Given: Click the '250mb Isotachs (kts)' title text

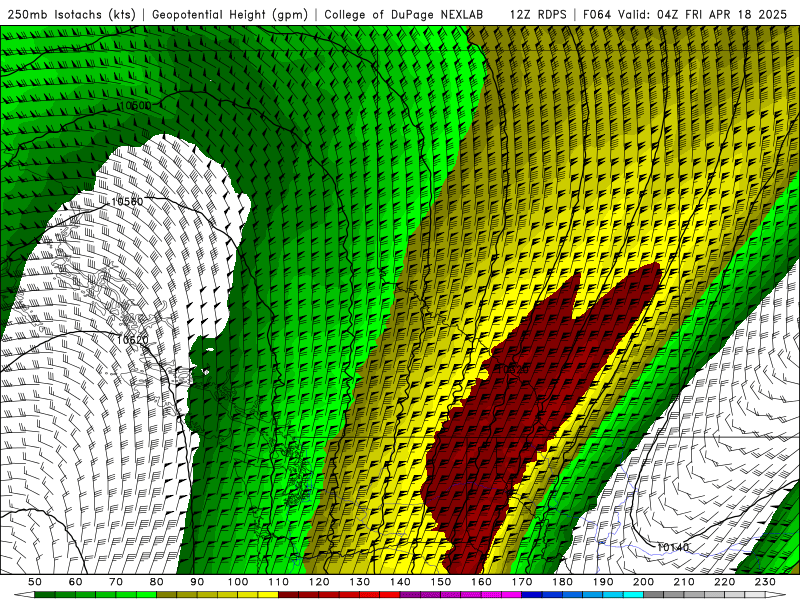Looking at the screenshot, I should tap(71, 15).
